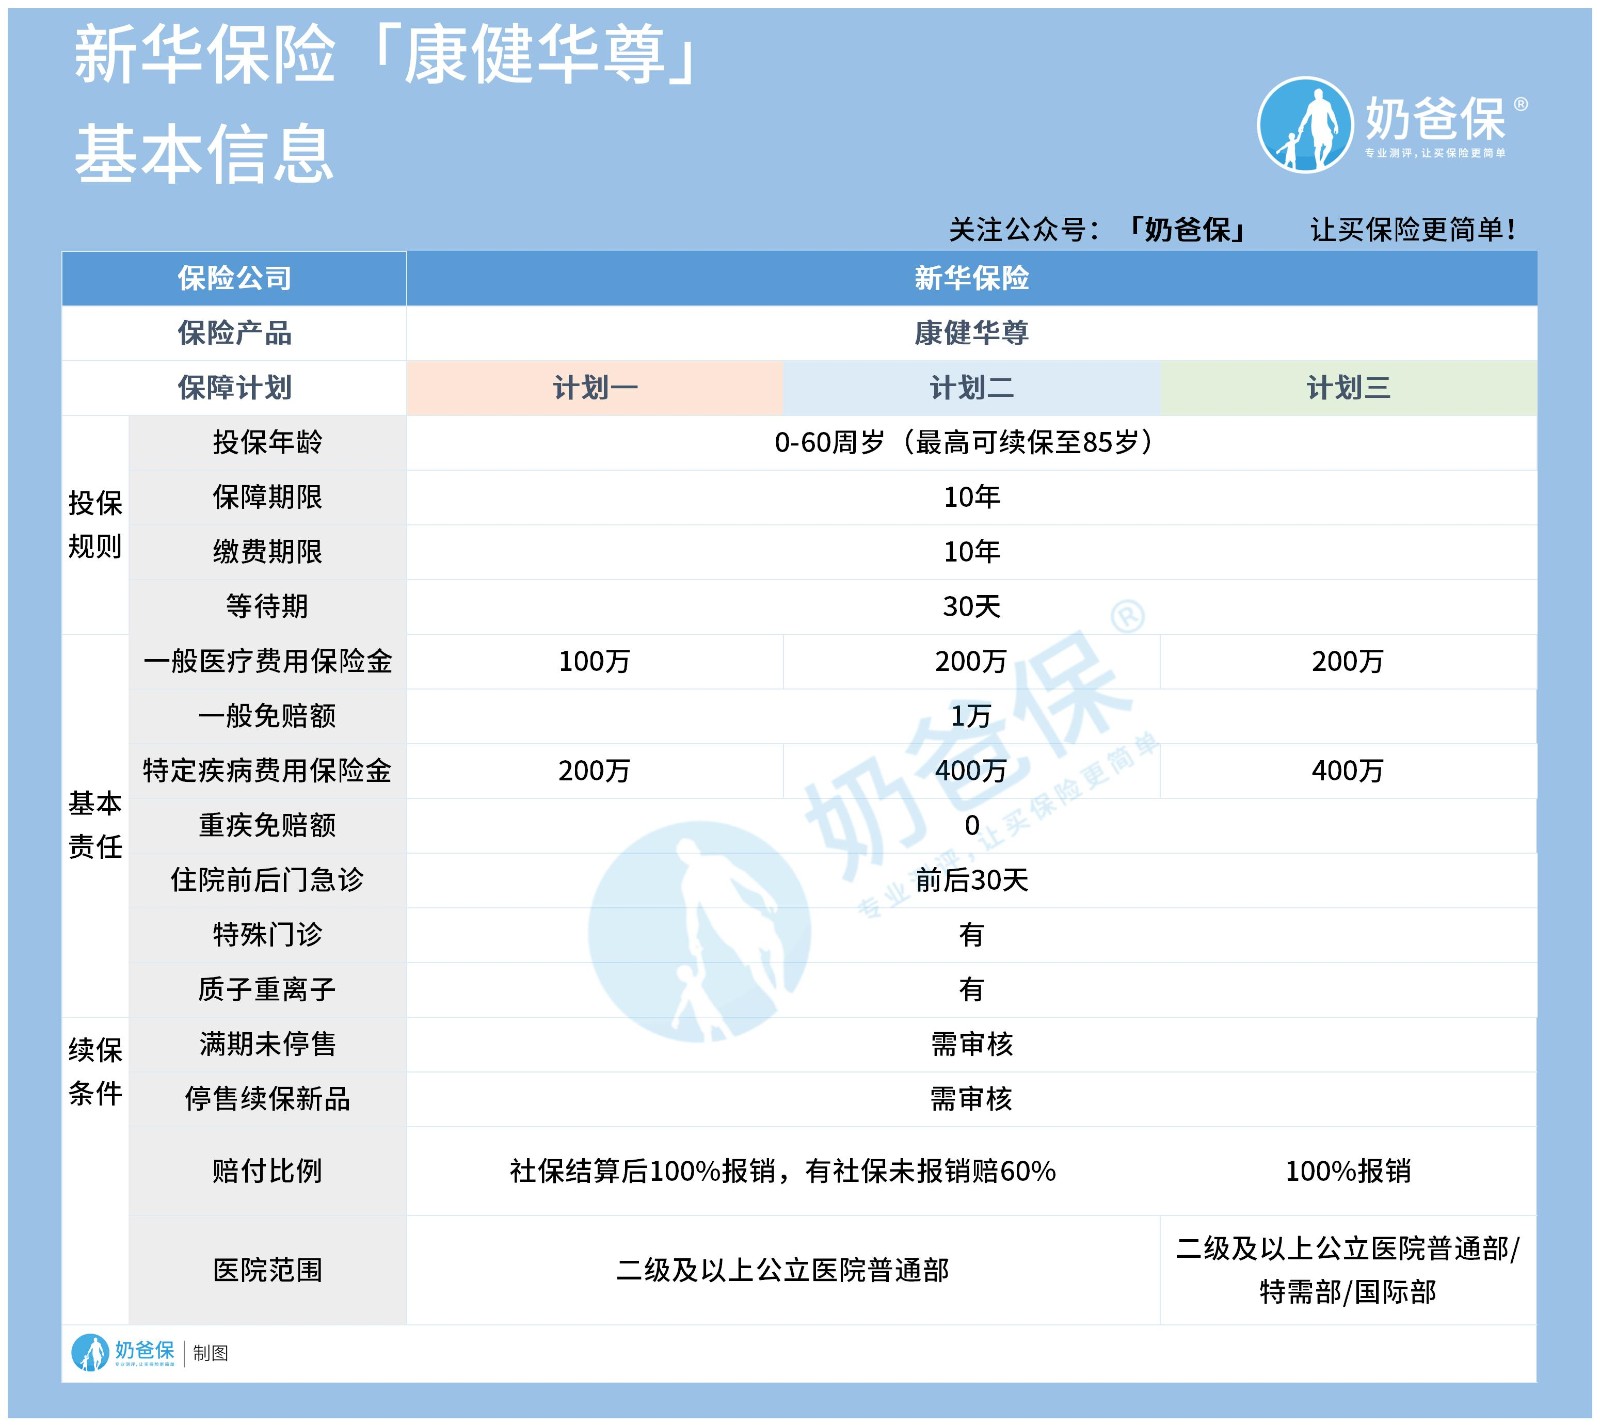Click the 特定疾病费用保险金 row label
Image resolution: width=1600 pixels, height=1426 pixels.
click(267, 771)
